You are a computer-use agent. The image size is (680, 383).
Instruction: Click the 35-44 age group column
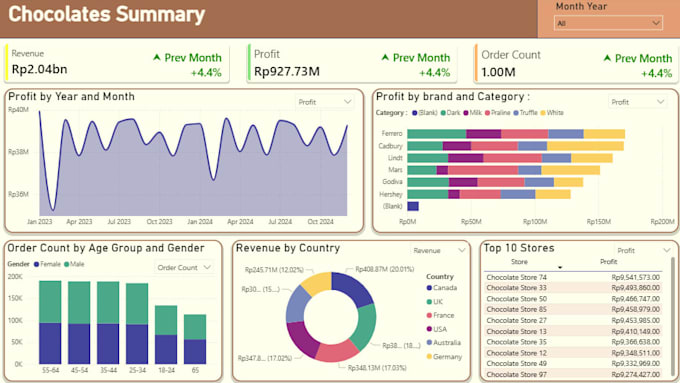tap(108, 323)
